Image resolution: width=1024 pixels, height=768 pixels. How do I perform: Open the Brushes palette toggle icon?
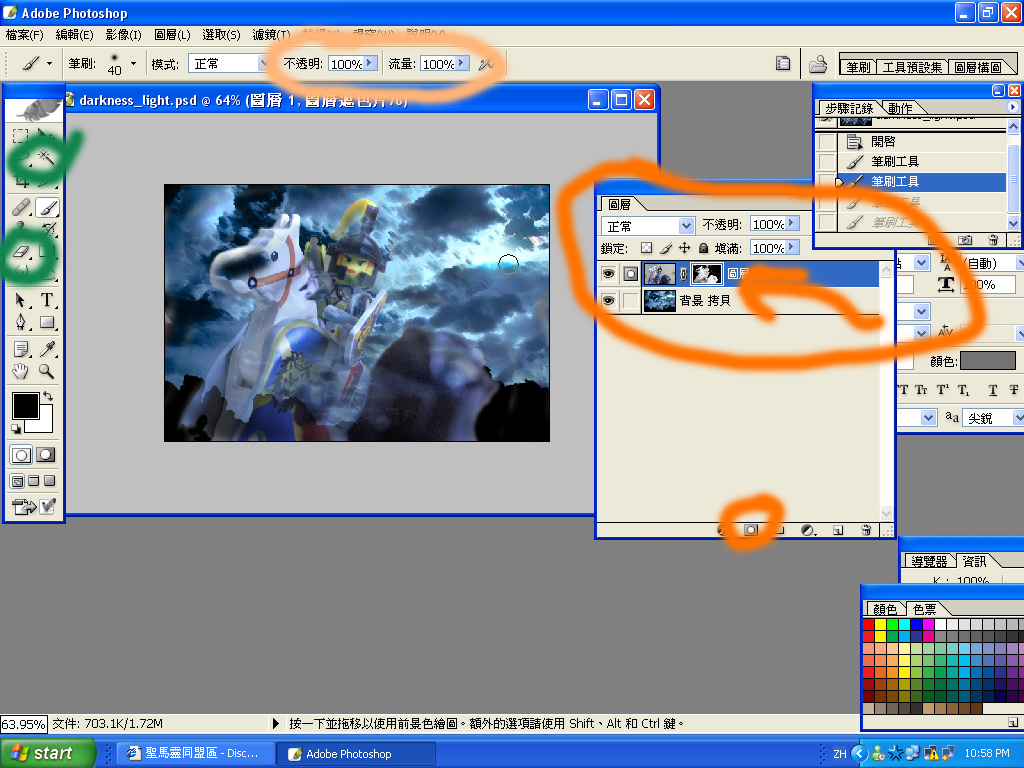[x=783, y=63]
